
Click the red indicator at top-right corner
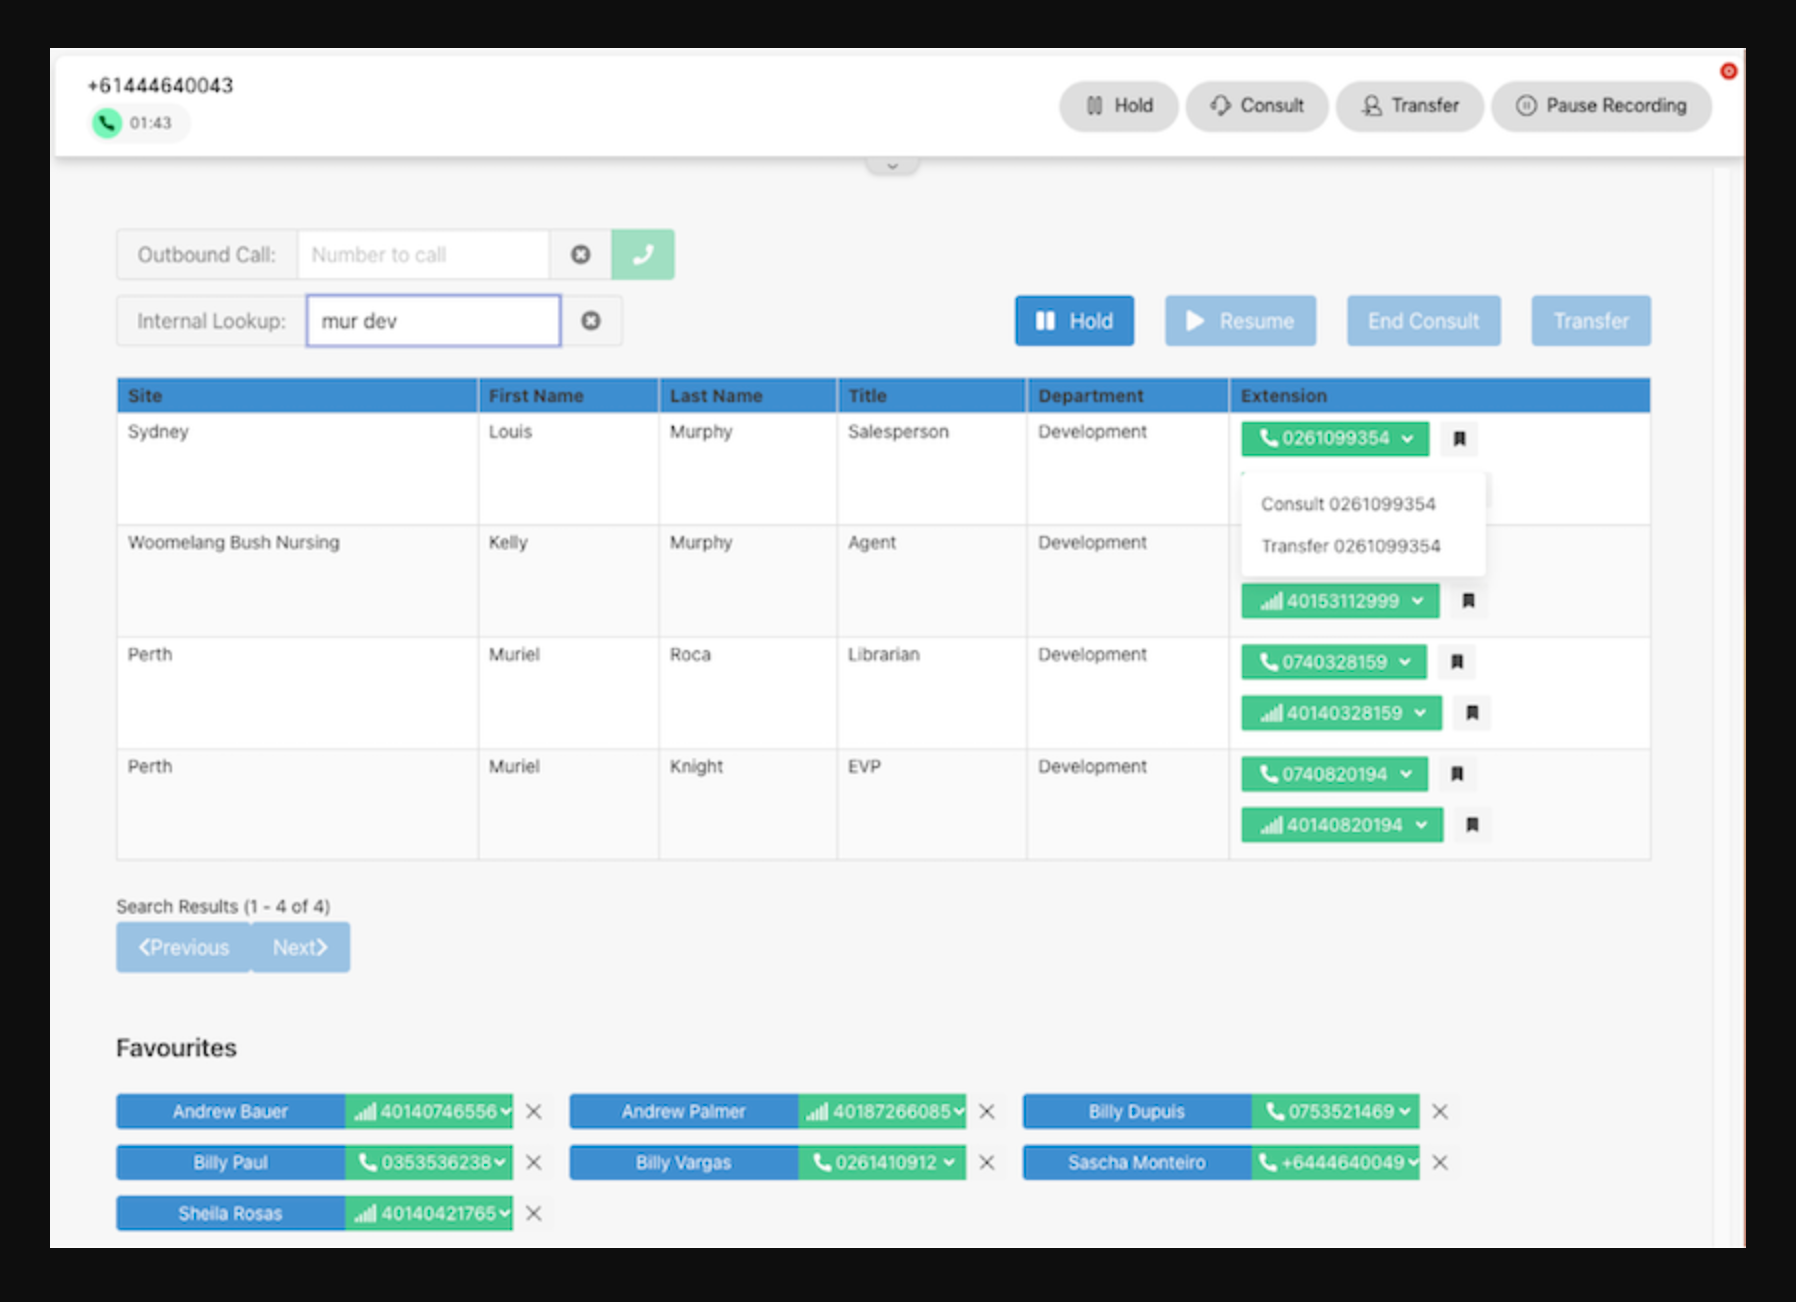pos(1728,71)
